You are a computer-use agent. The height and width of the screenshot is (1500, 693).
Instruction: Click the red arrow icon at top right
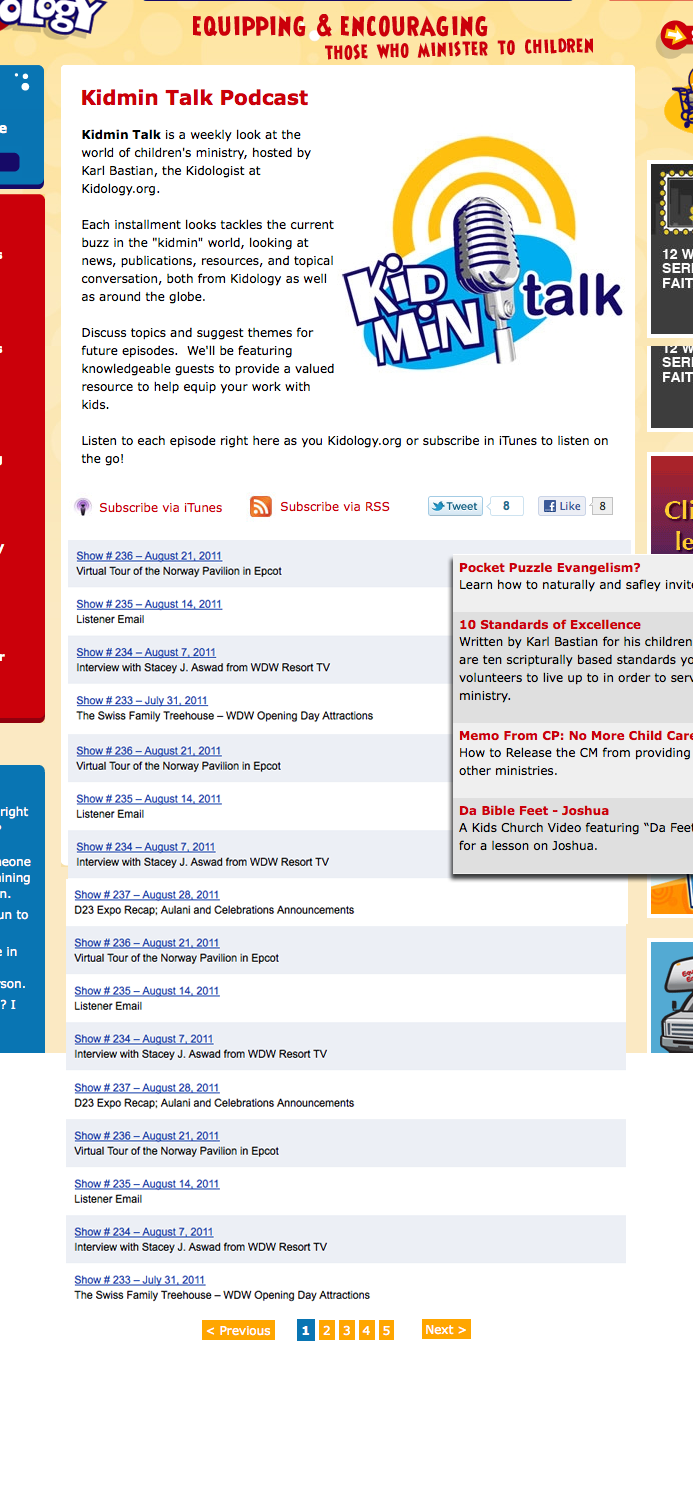[x=676, y=37]
